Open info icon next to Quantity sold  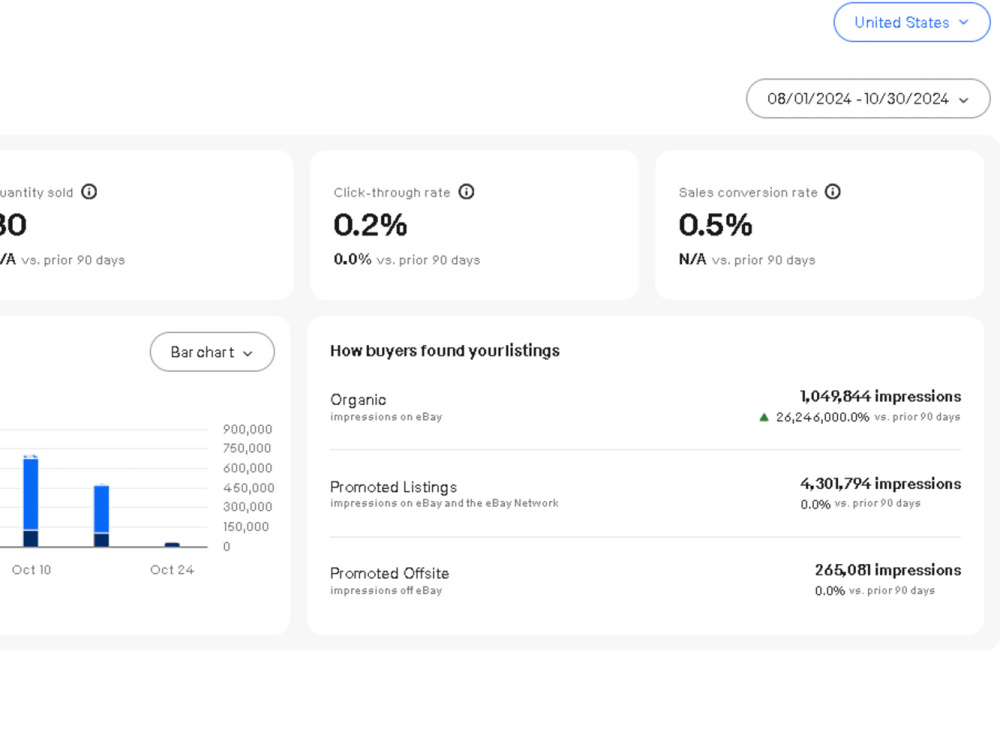[89, 192]
